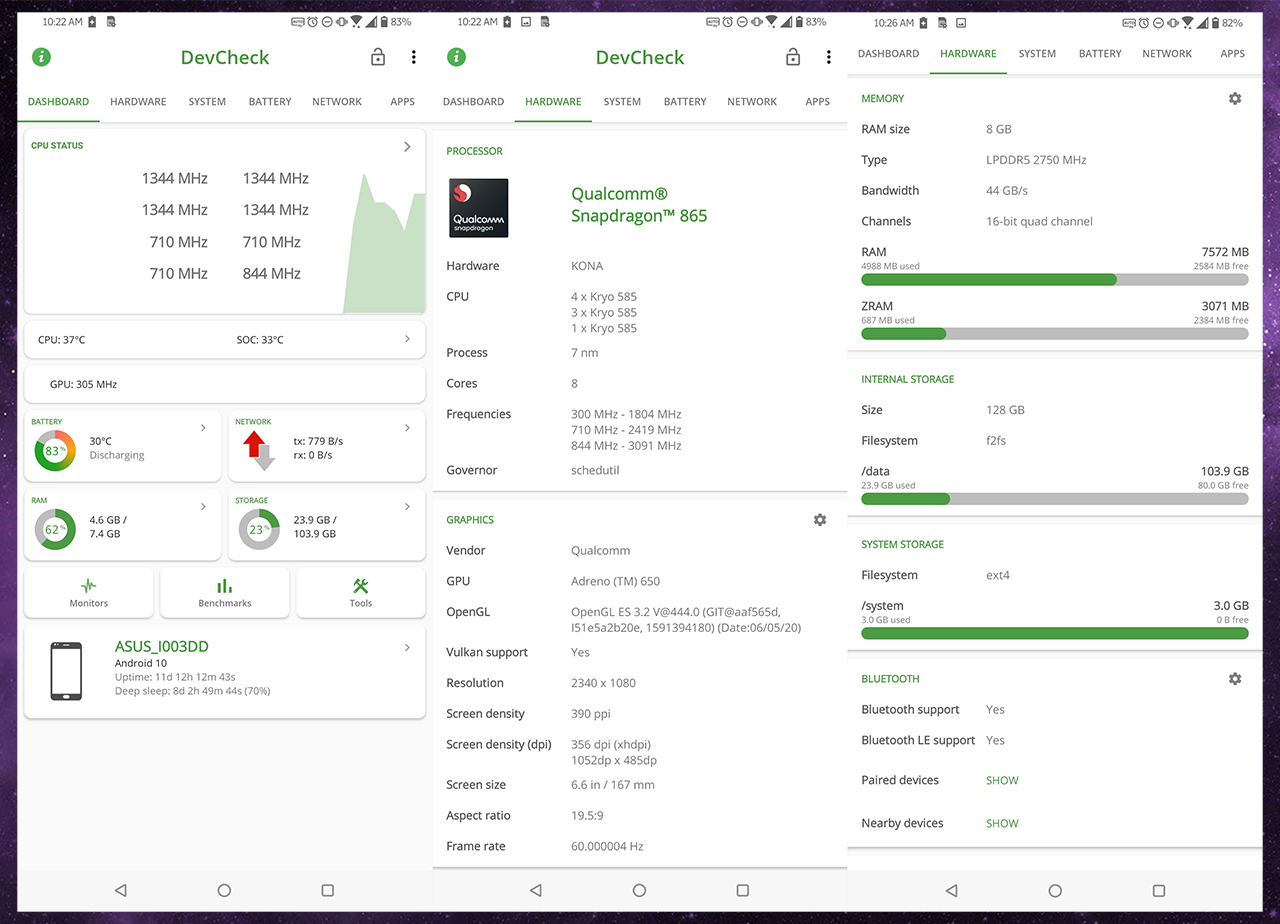1280x924 pixels.
Task: Tap storage 23% ring gauge
Action: tap(259, 529)
